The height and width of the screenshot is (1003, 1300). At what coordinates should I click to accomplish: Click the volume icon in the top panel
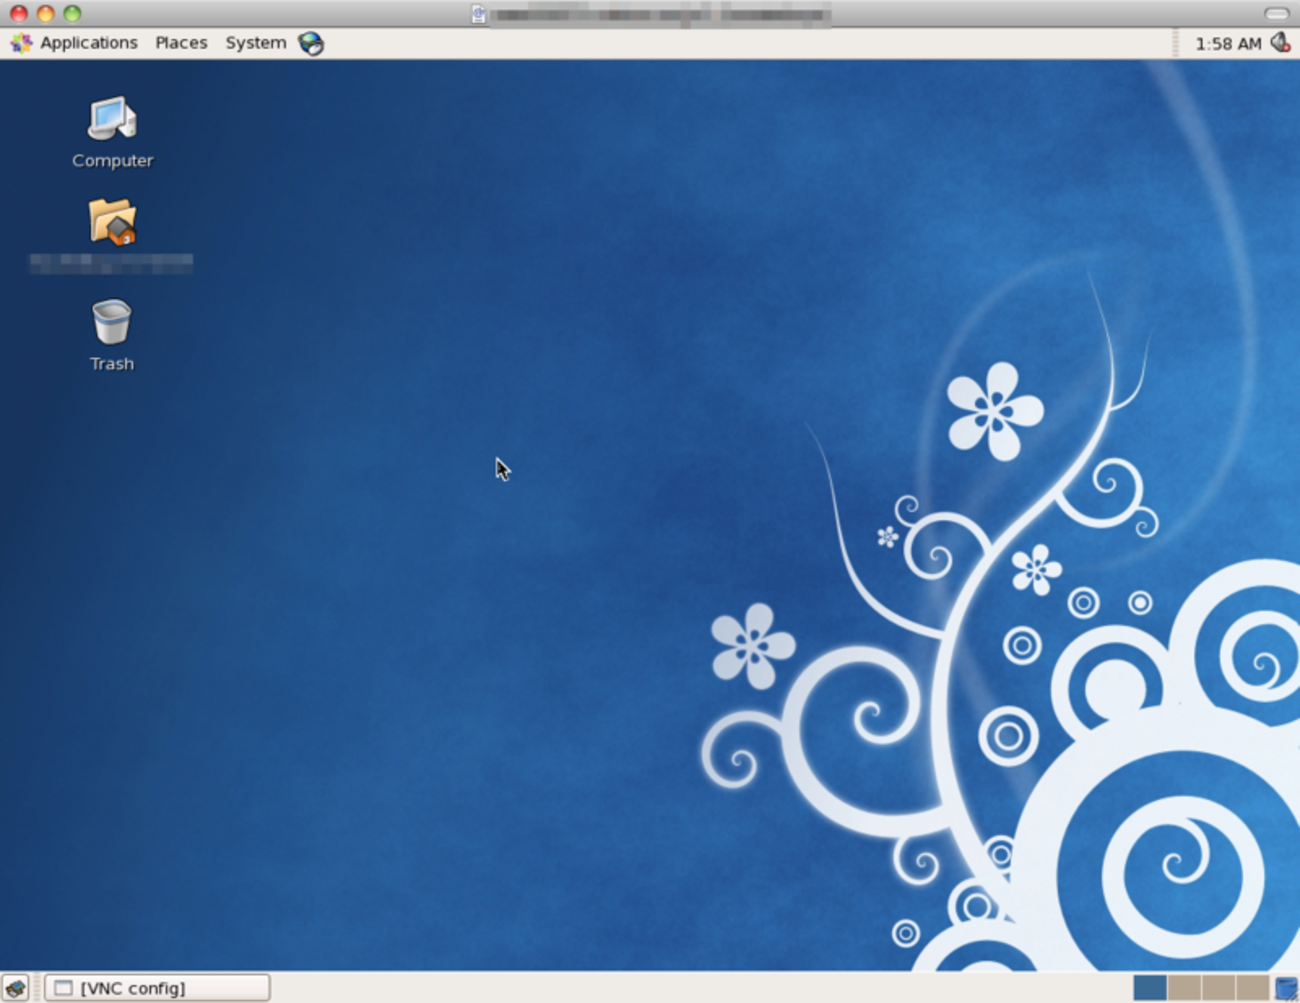pyautogui.click(x=1280, y=43)
